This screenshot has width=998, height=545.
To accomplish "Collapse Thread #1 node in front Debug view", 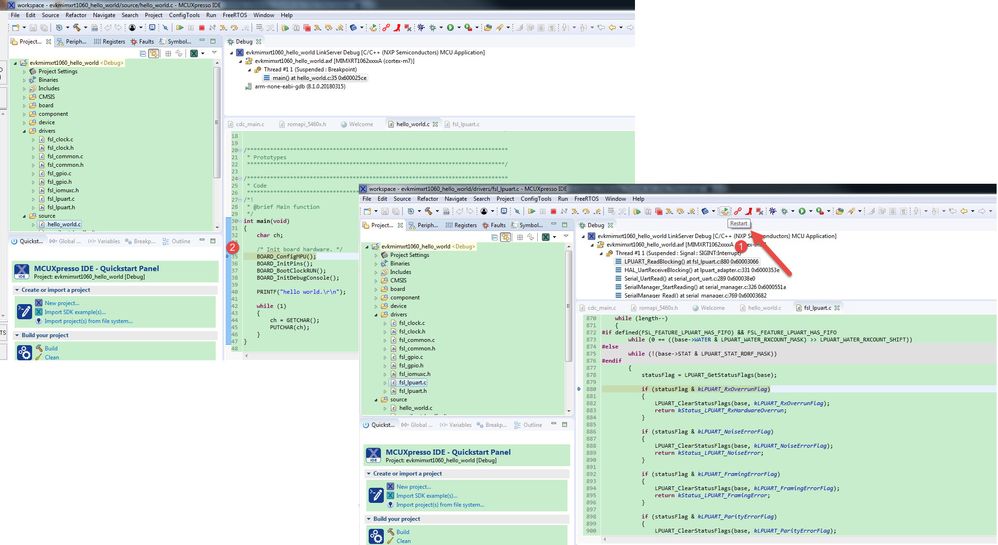I will [x=601, y=253].
